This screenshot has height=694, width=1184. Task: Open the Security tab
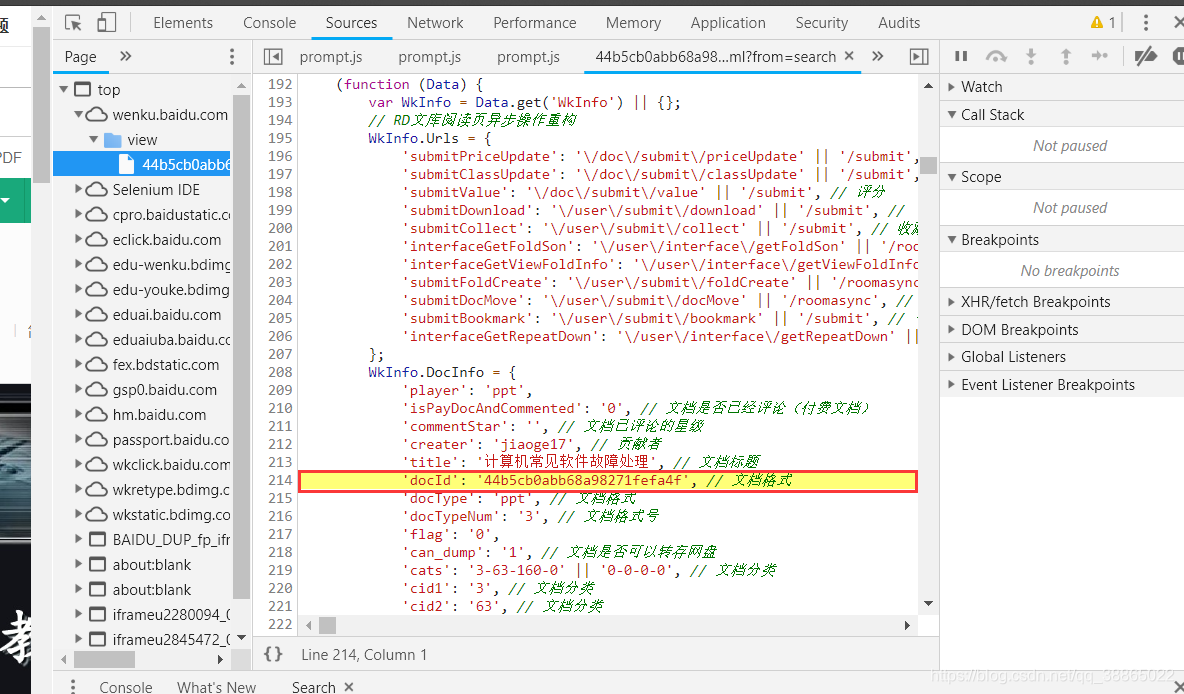click(x=822, y=23)
